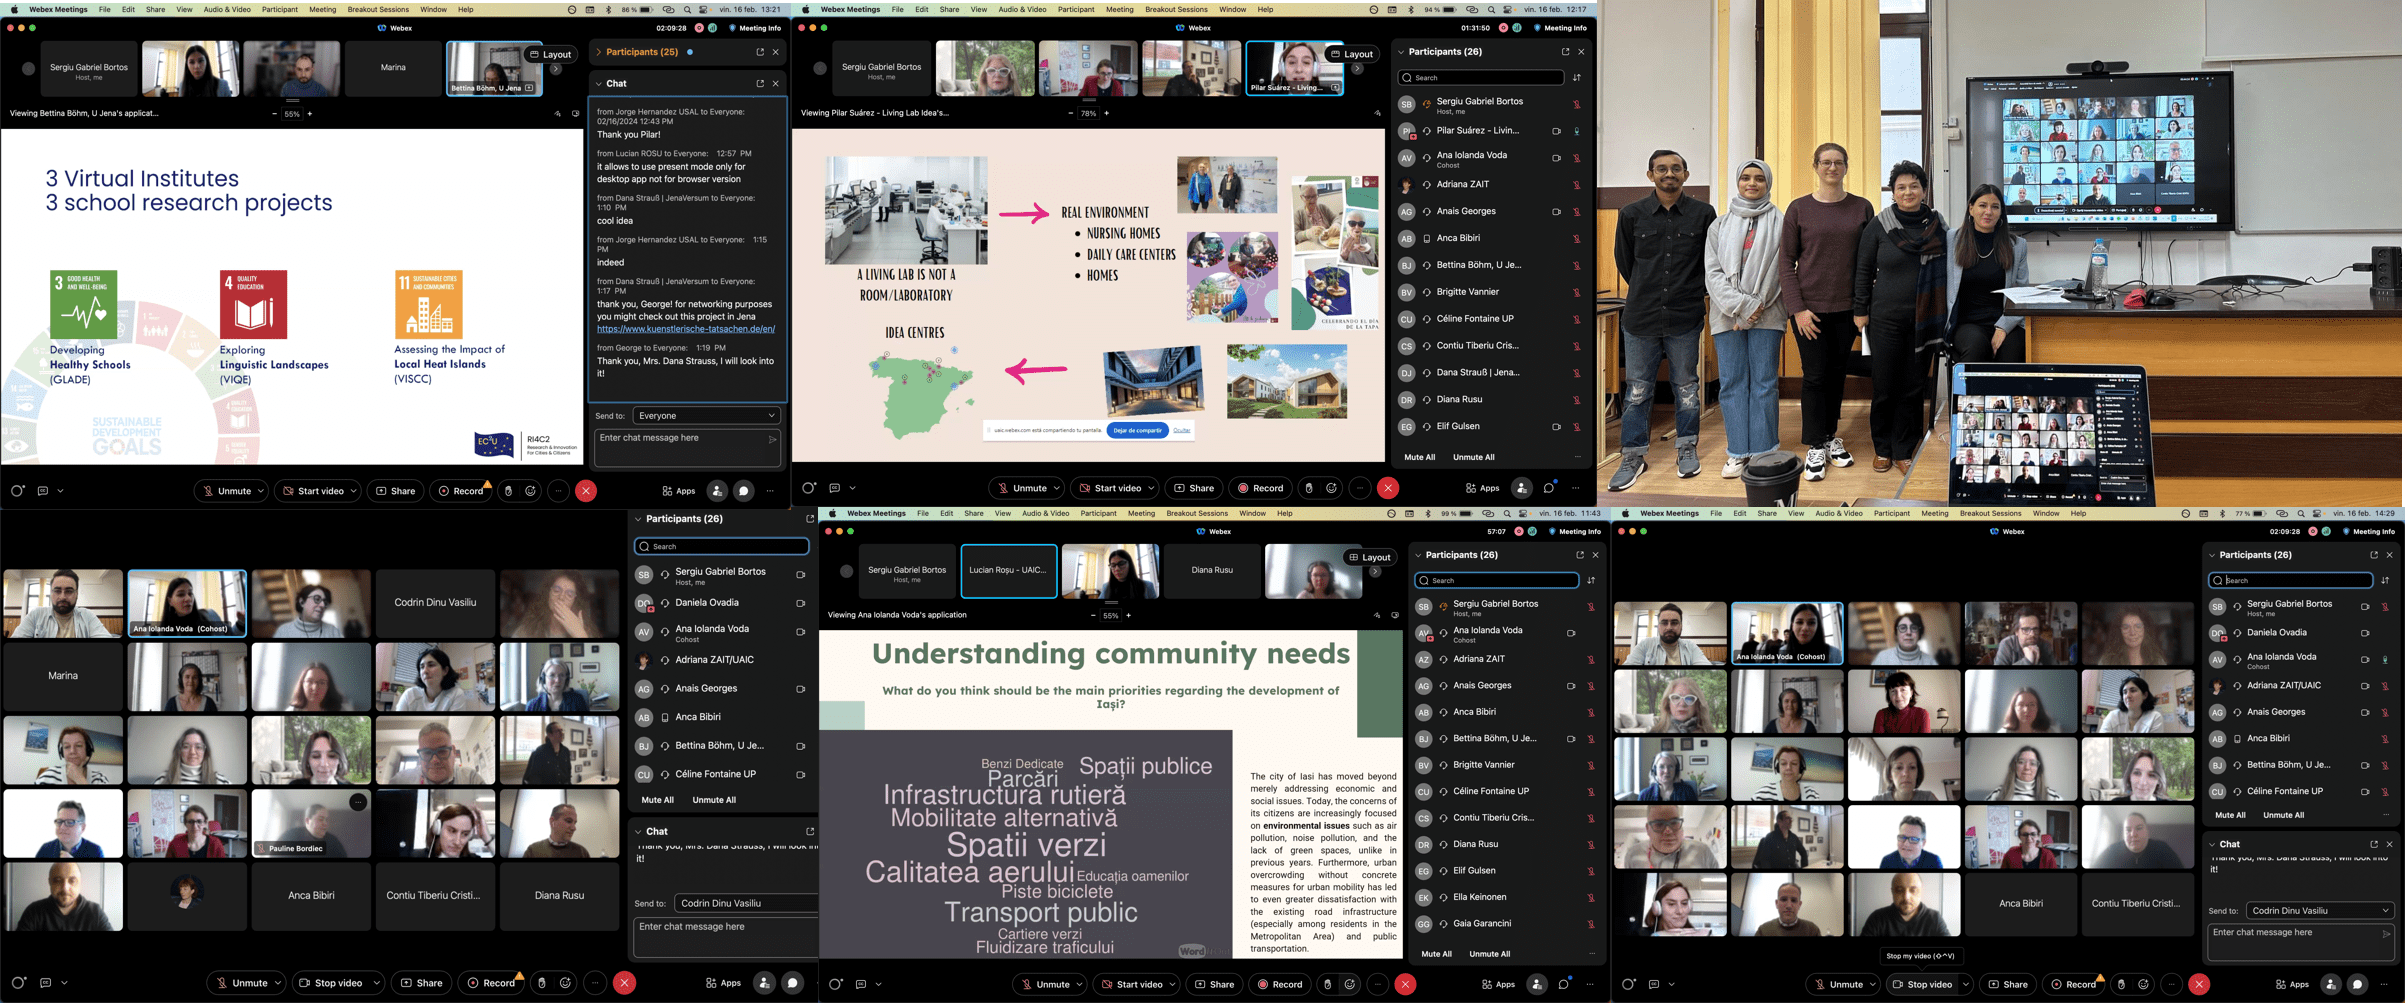
Task: Open Audio & Video menu in 12:17 menu bar
Action: click(x=1022, y=9)
